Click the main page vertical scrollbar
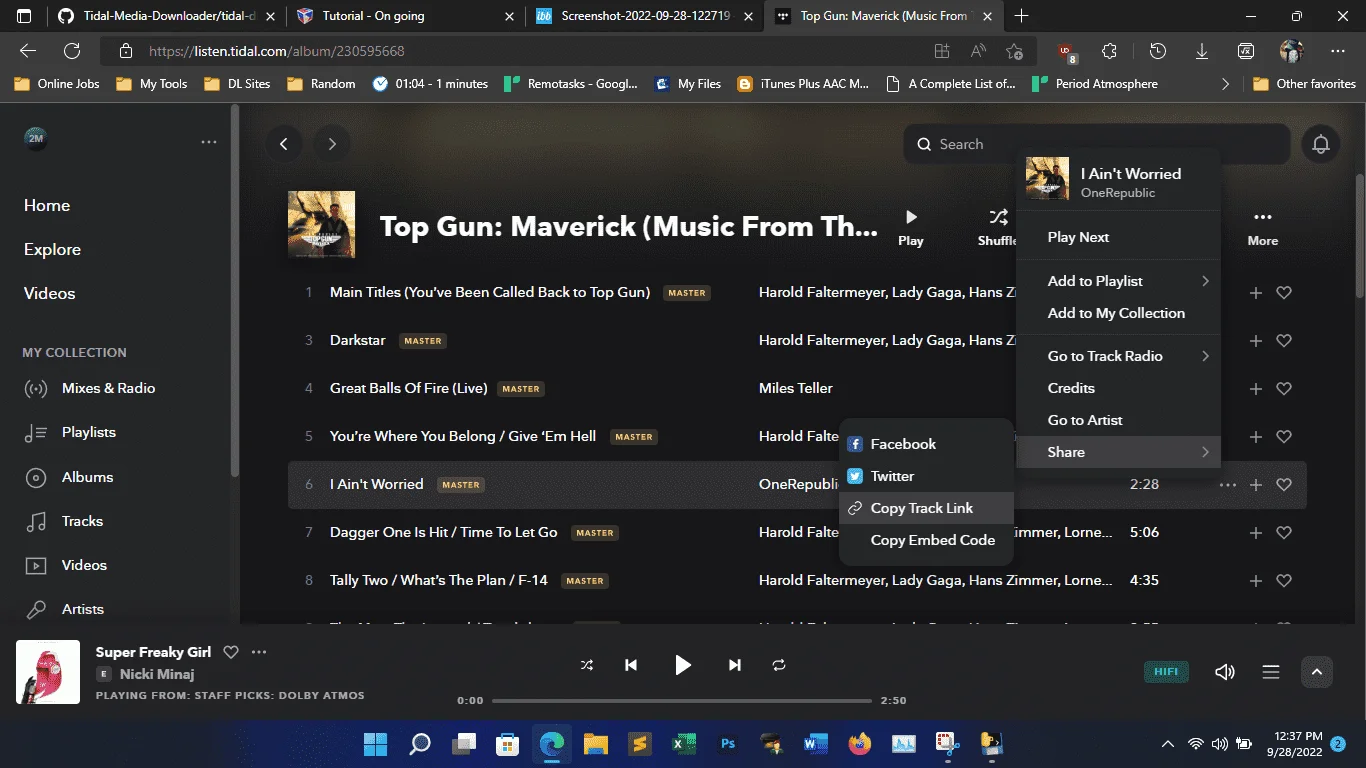This screenshot has width=1366, height=768. click(x=1359, y=237)
